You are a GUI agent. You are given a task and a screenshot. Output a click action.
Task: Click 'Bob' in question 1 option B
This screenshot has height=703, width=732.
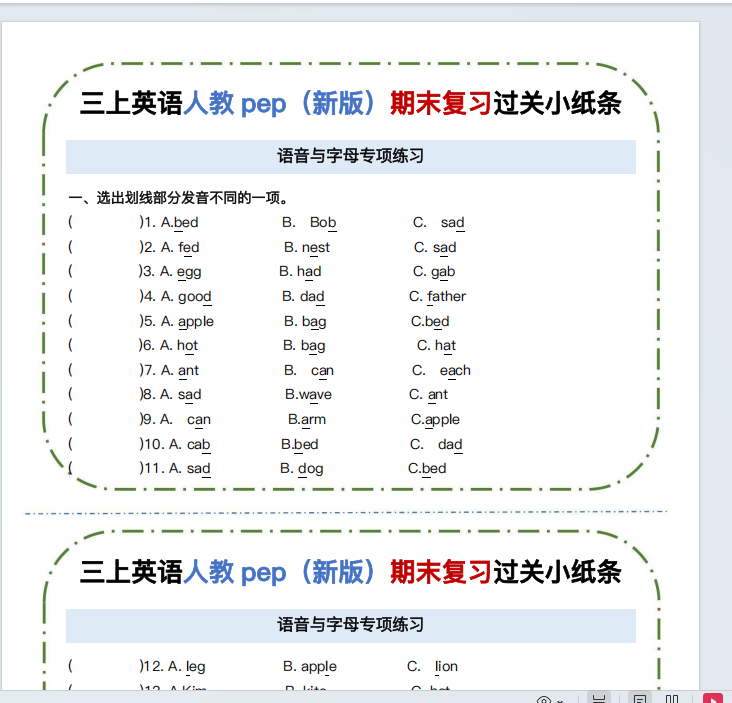(323, 223)
